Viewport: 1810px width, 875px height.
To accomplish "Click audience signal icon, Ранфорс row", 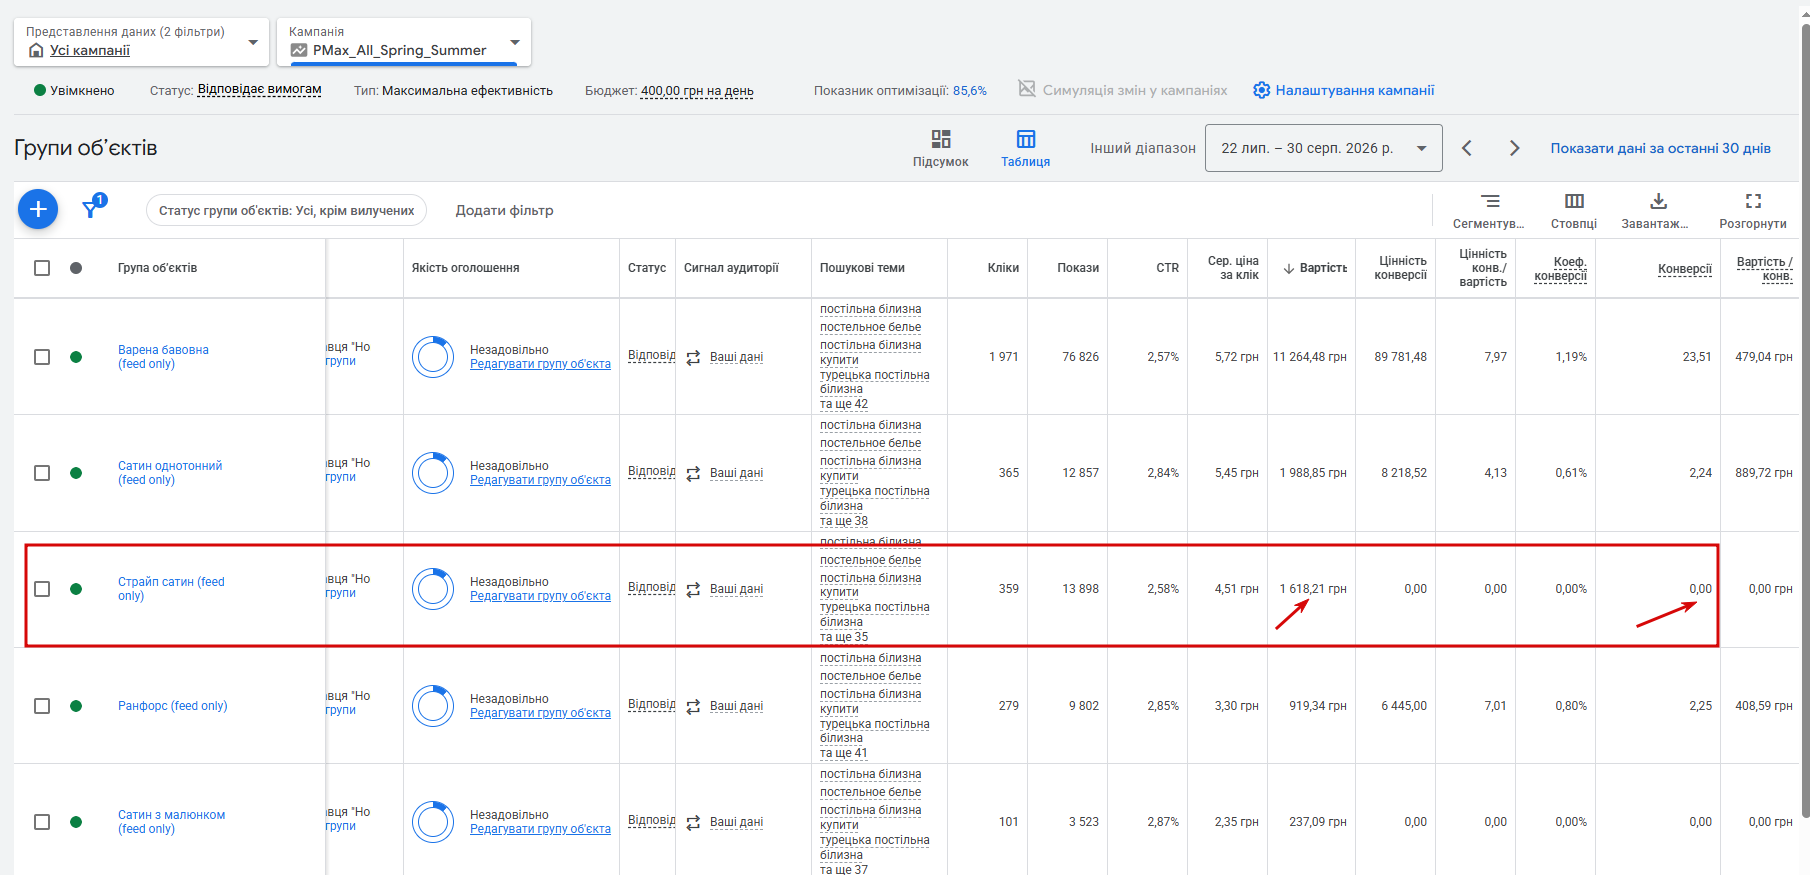I will tap(693, 706).
